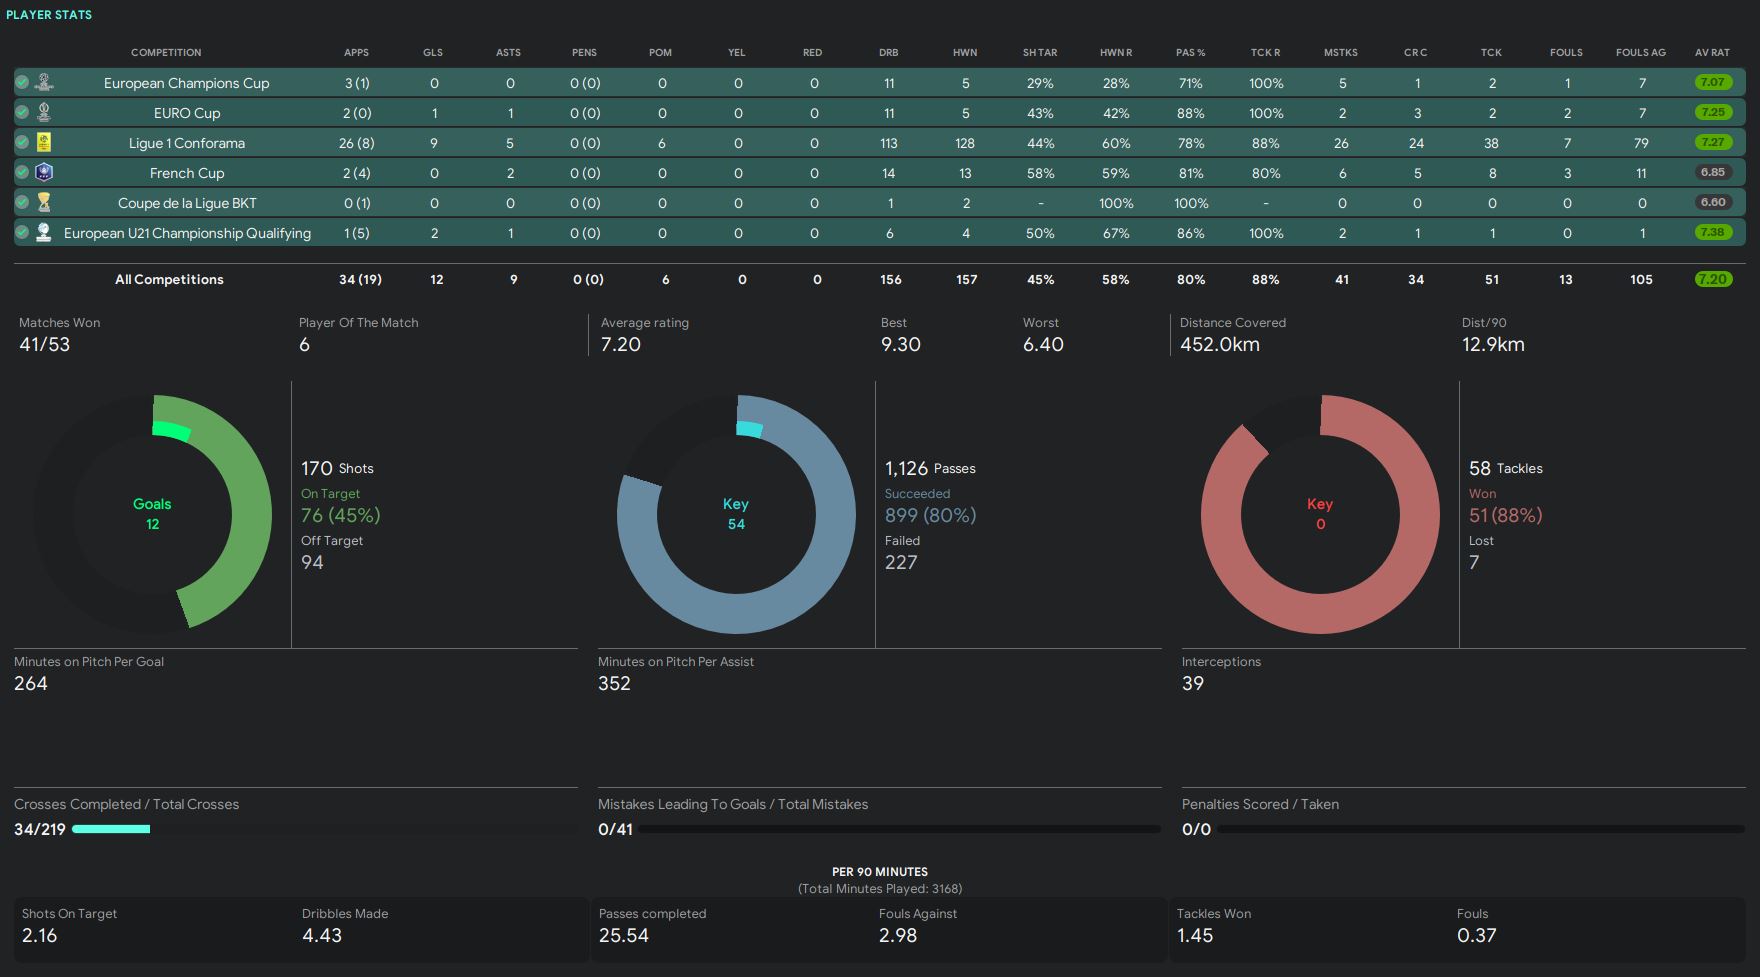This screenshot has width=1760, height=977.
Task: Uncheck the European Champions Cup row checkmark
Action: click(x=22, y=82)
